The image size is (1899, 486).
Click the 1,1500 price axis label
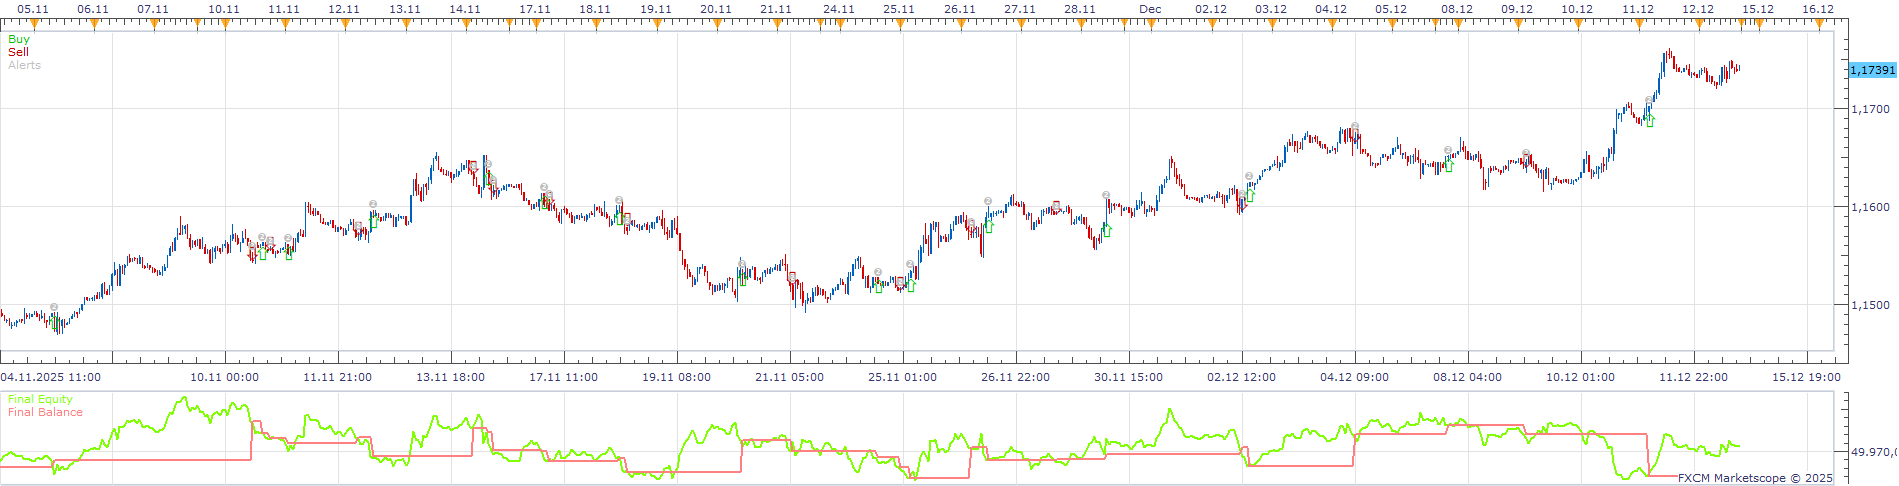click(1871, 306)
